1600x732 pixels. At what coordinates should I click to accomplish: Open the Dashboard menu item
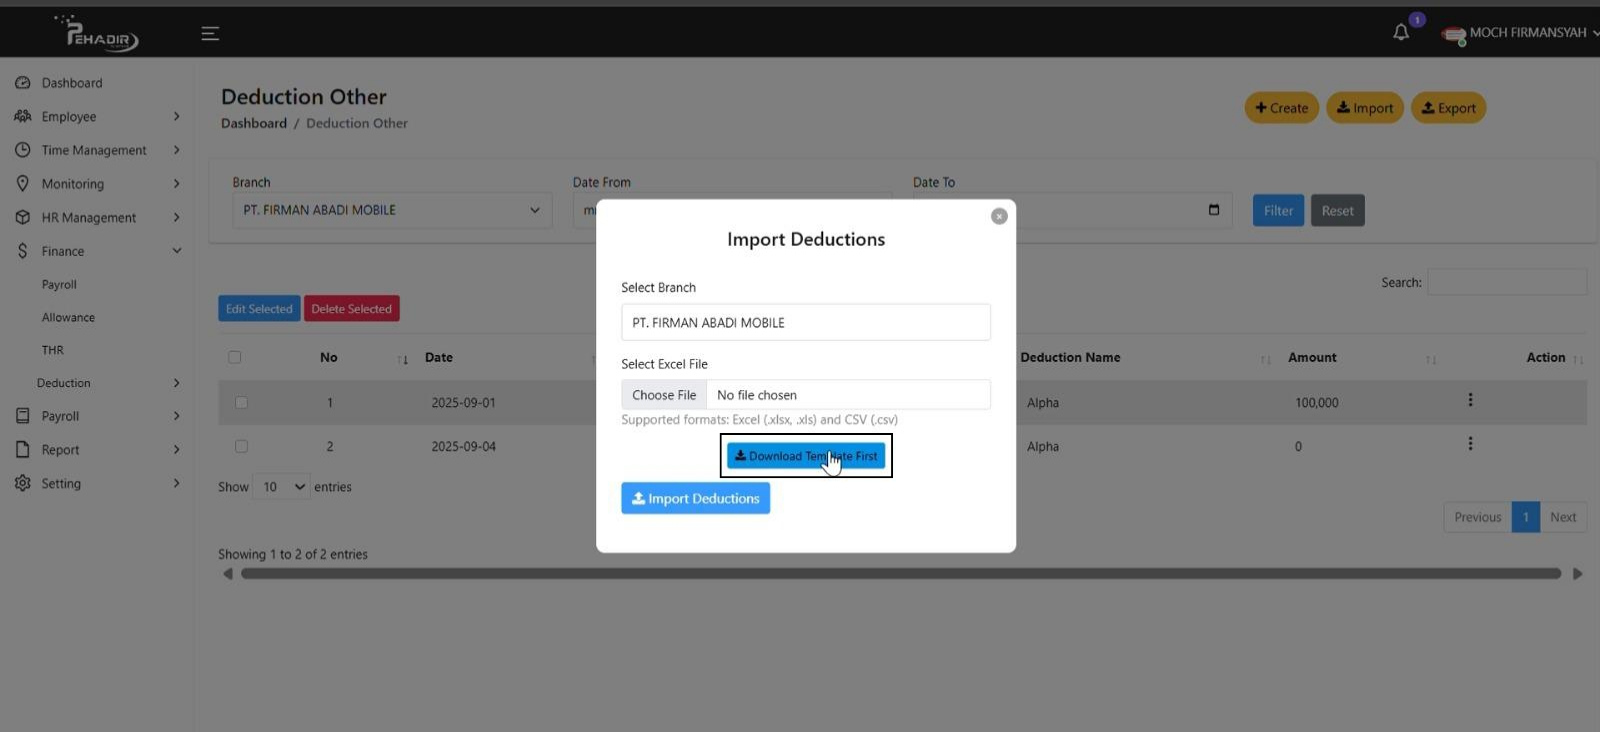point(72,83)
